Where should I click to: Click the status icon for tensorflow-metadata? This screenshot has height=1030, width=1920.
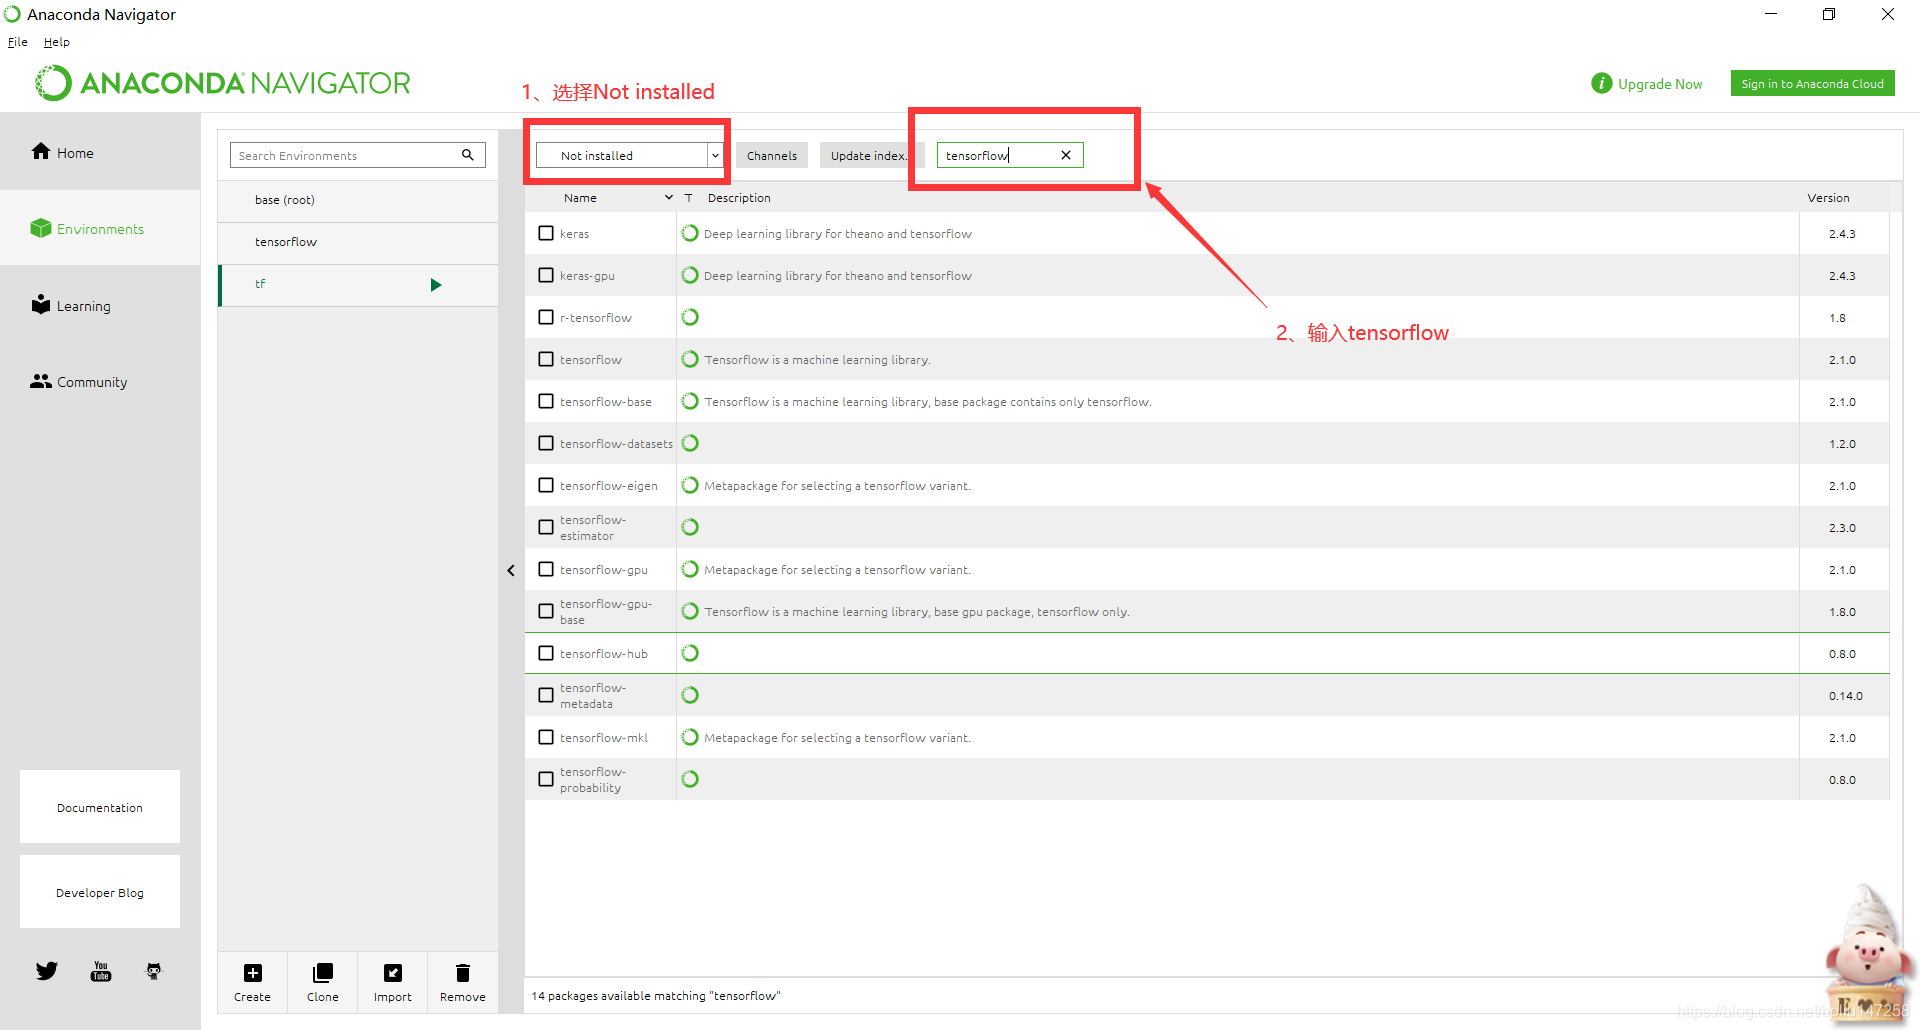[x=690, y=695]
